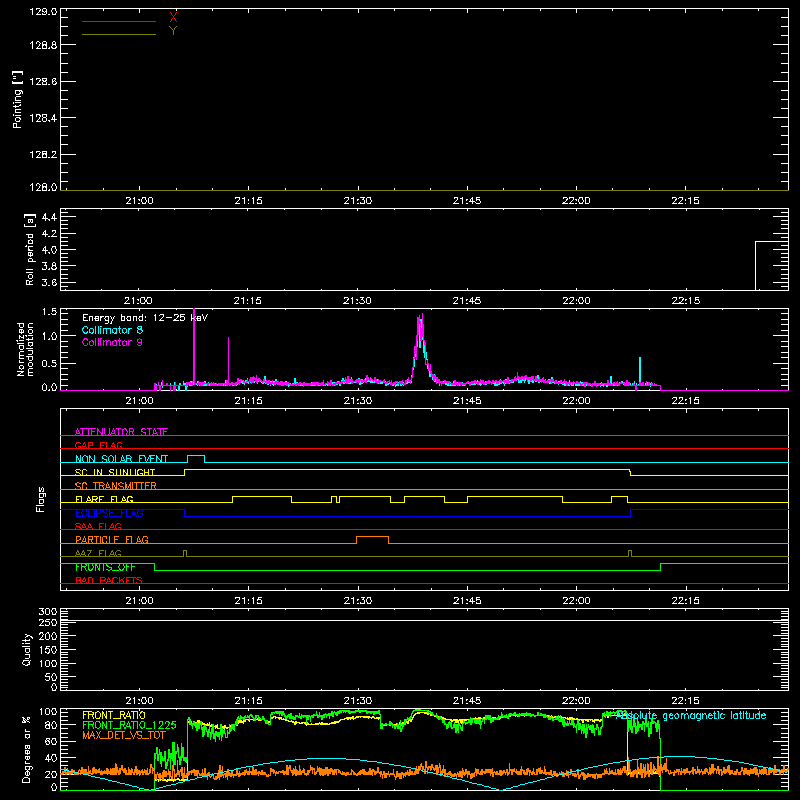Viewport: 800px width, 800px height.
Task: Select the red X legend label
Action: pyautogui.click(x=173, y=18)
